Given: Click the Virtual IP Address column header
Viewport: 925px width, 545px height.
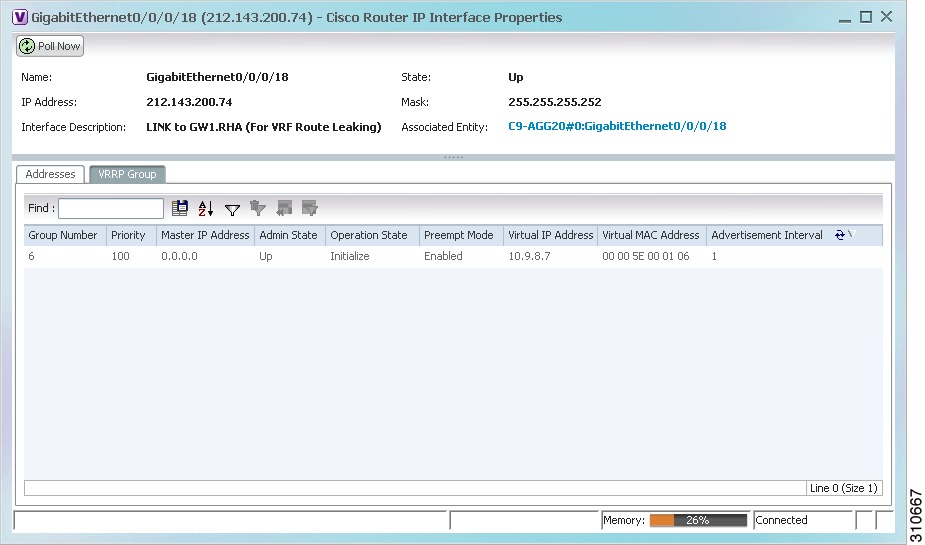Looking at the screenshot, I should pyautogui.click(x=550, y=235).
